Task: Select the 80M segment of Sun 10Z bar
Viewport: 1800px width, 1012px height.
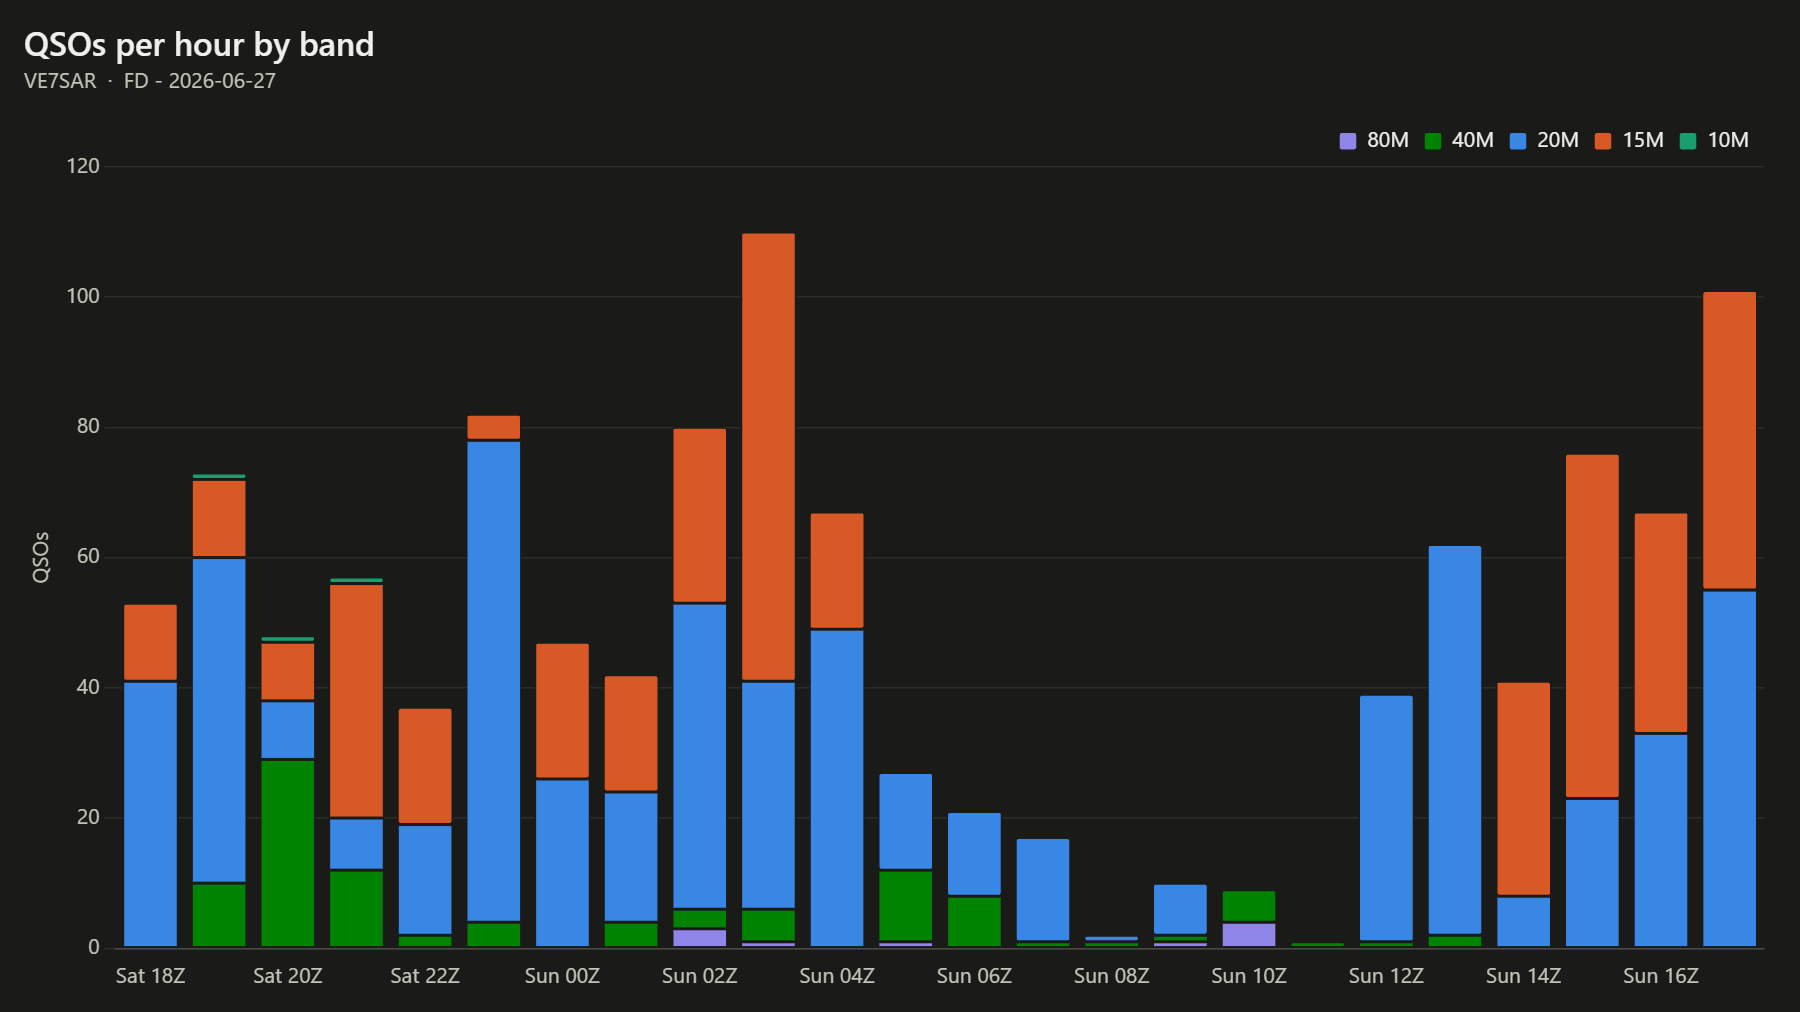Action: (x=1249, y=935)
